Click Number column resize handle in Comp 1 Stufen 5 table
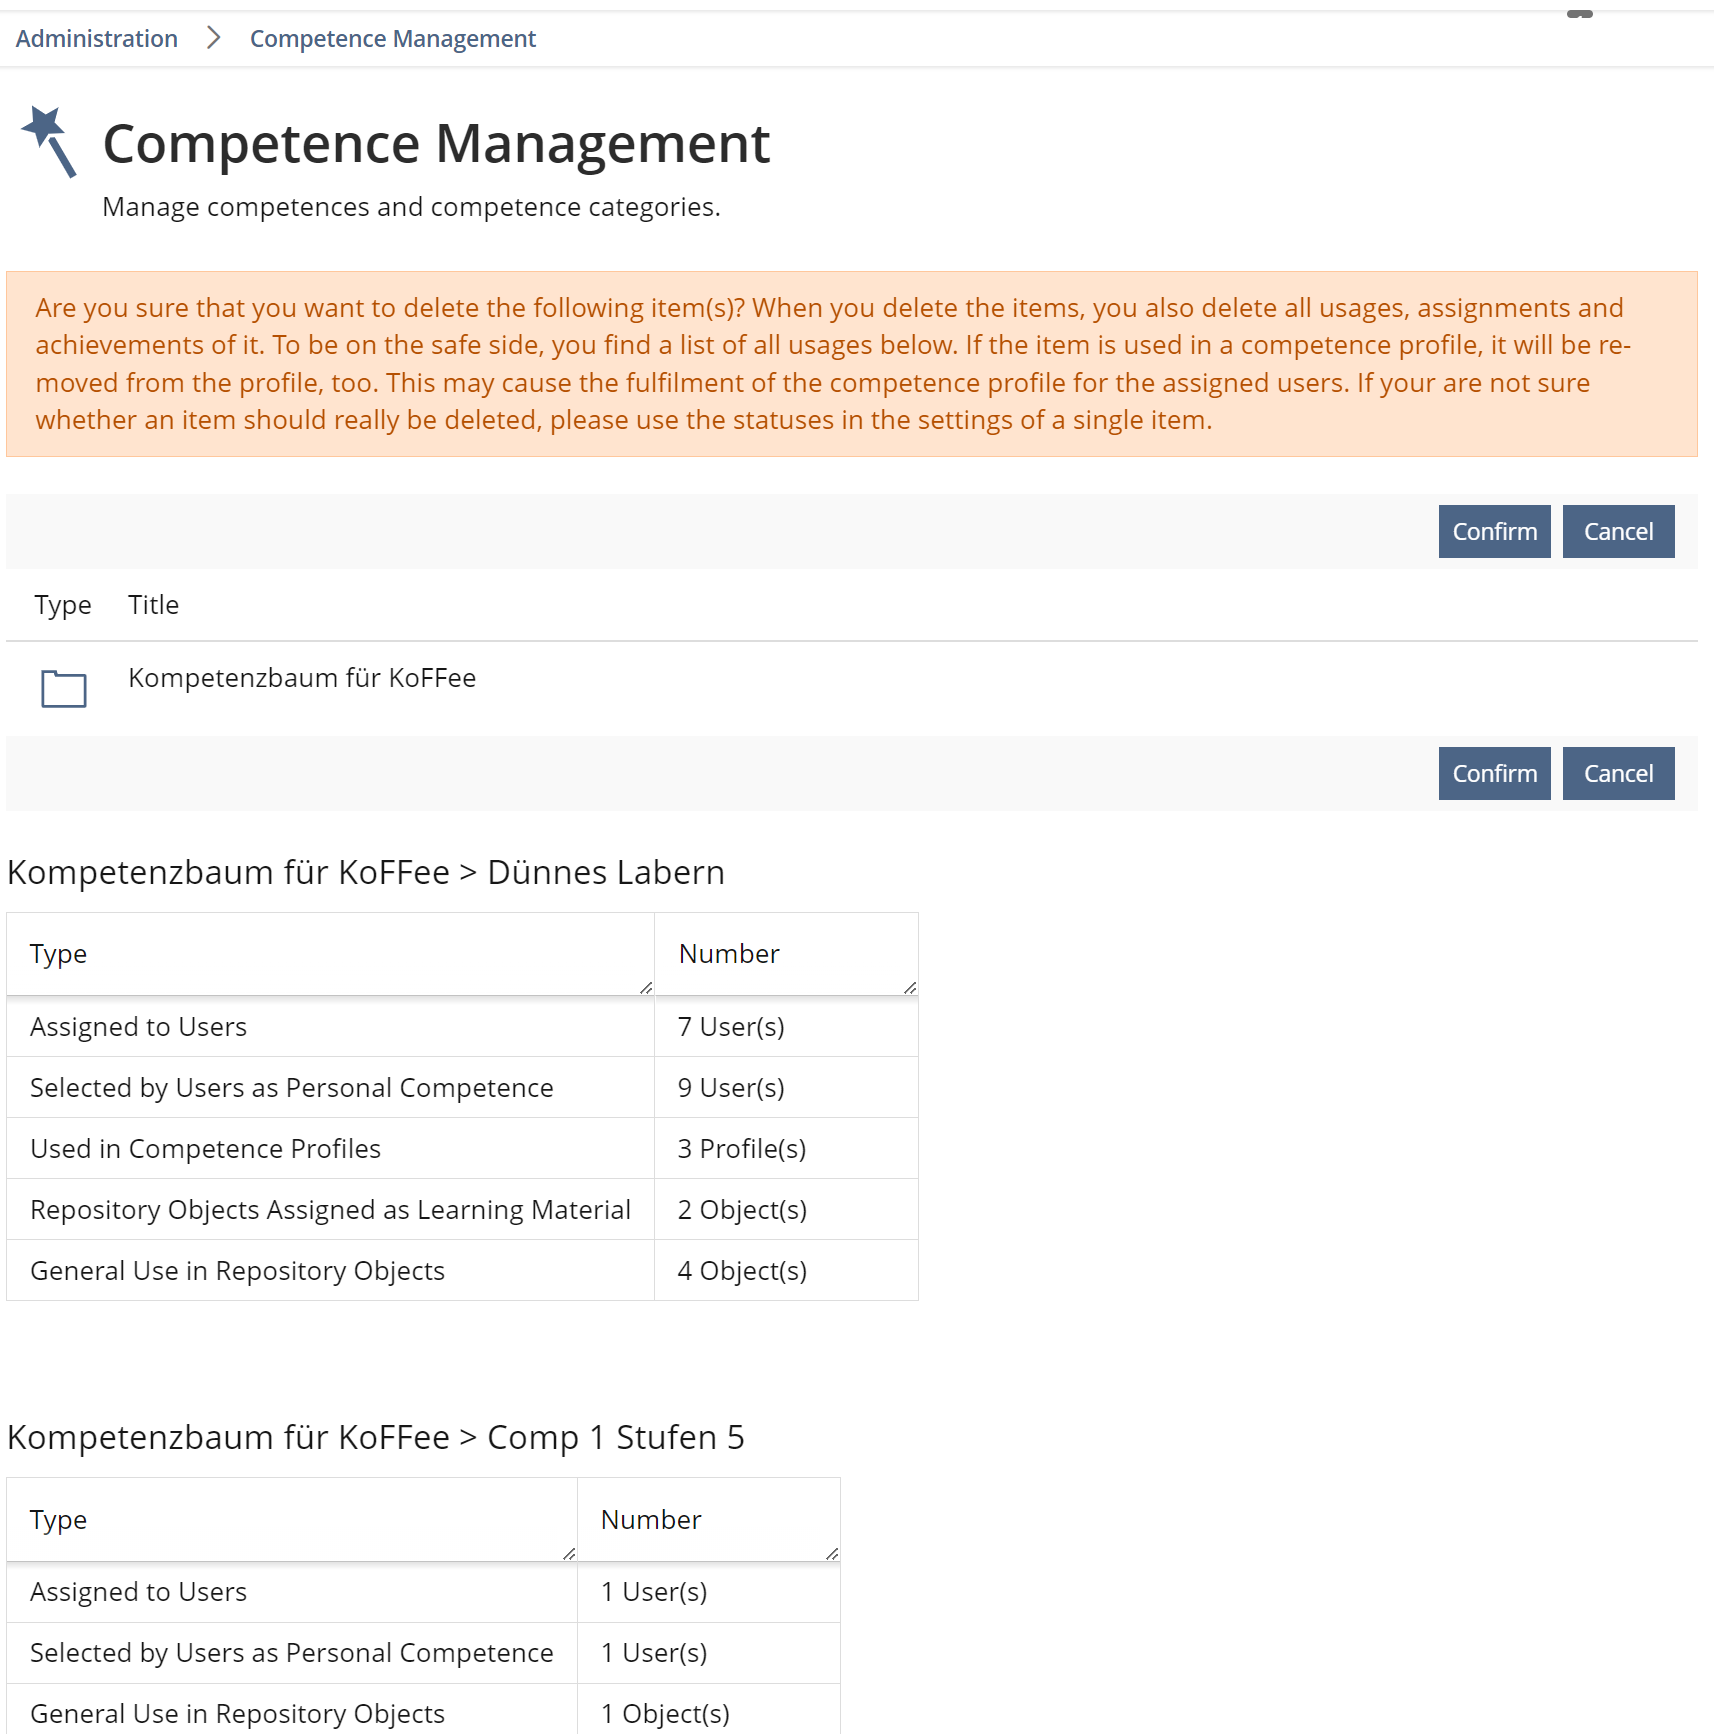 click(832, 1553)
